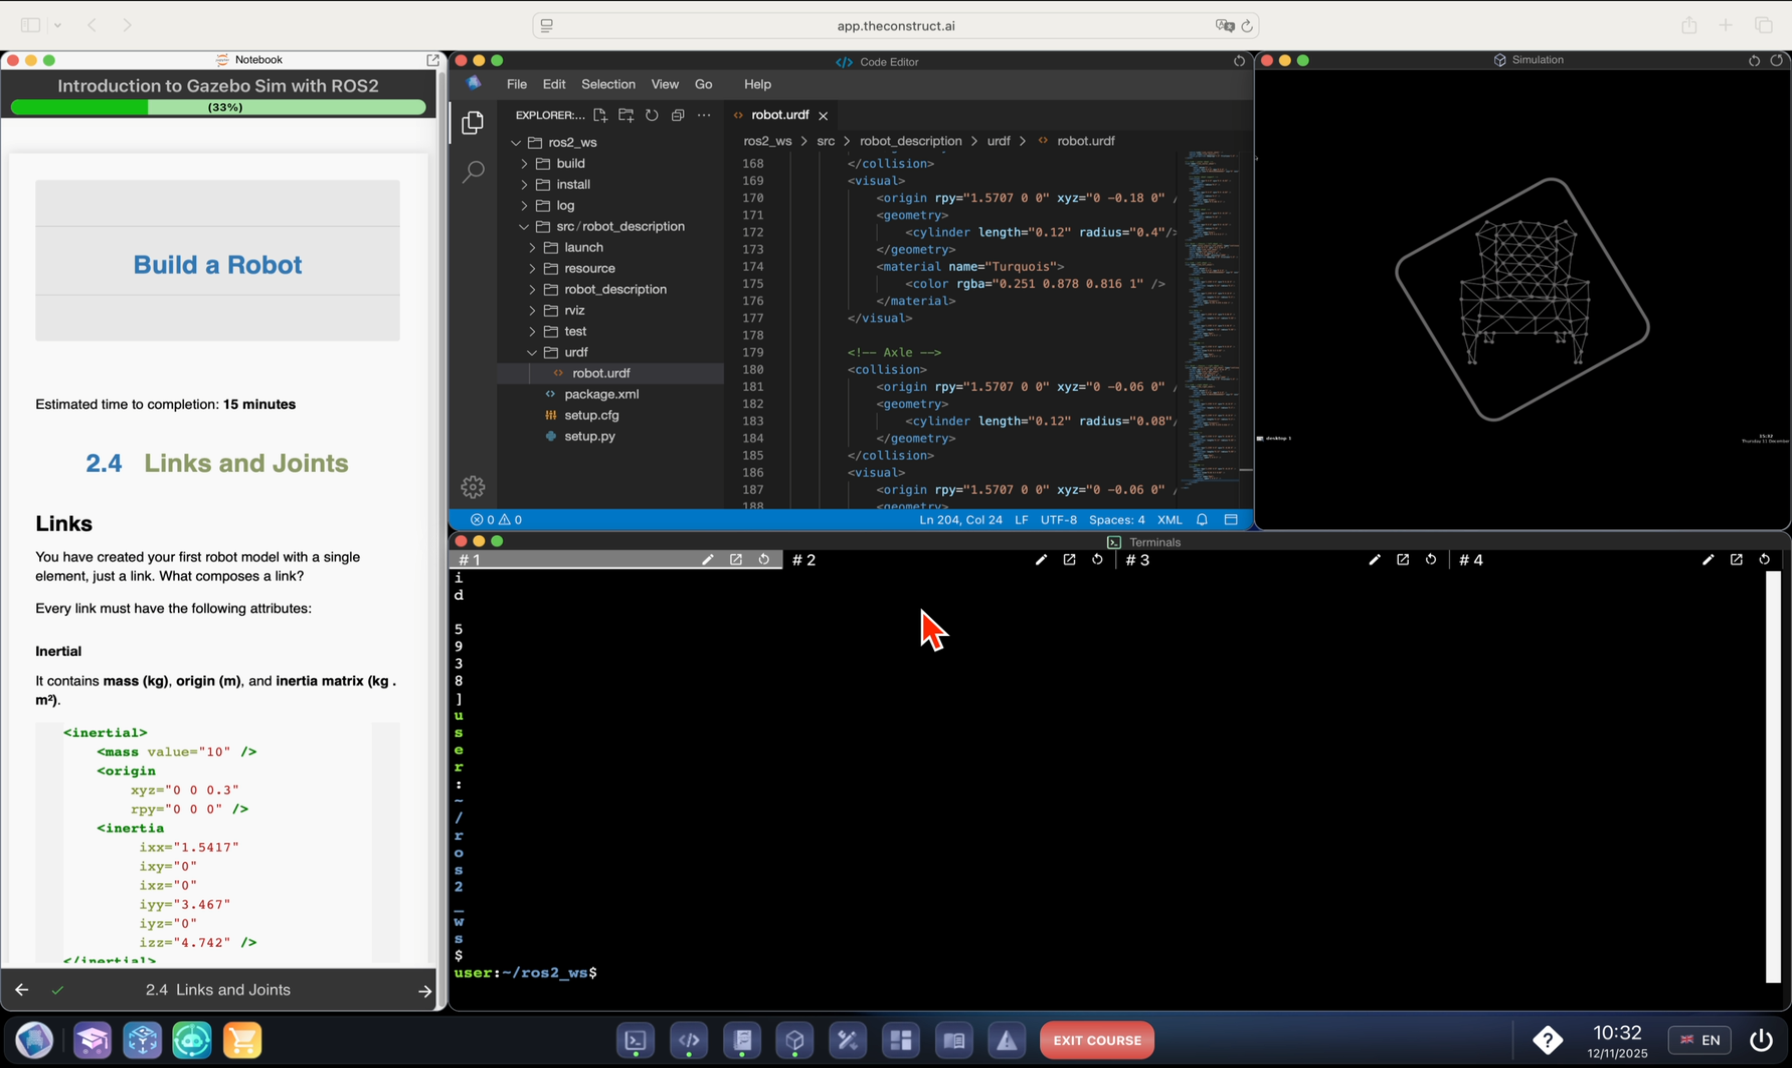1792x1068 pixels.
Task: Click the New Folder icon in Explorer
Action: coord(626,115)
